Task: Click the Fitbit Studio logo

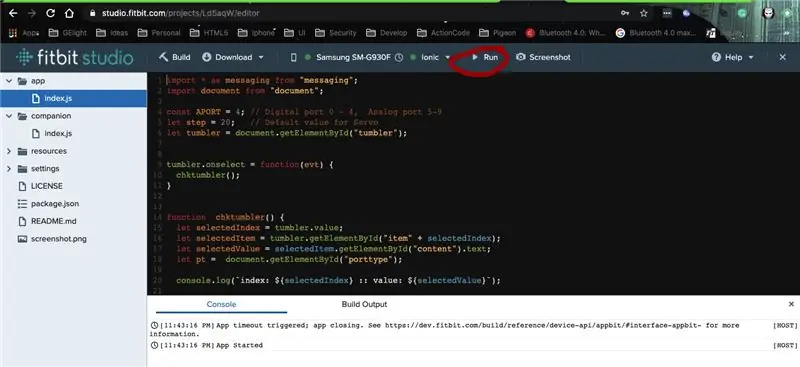Action: 74,57
